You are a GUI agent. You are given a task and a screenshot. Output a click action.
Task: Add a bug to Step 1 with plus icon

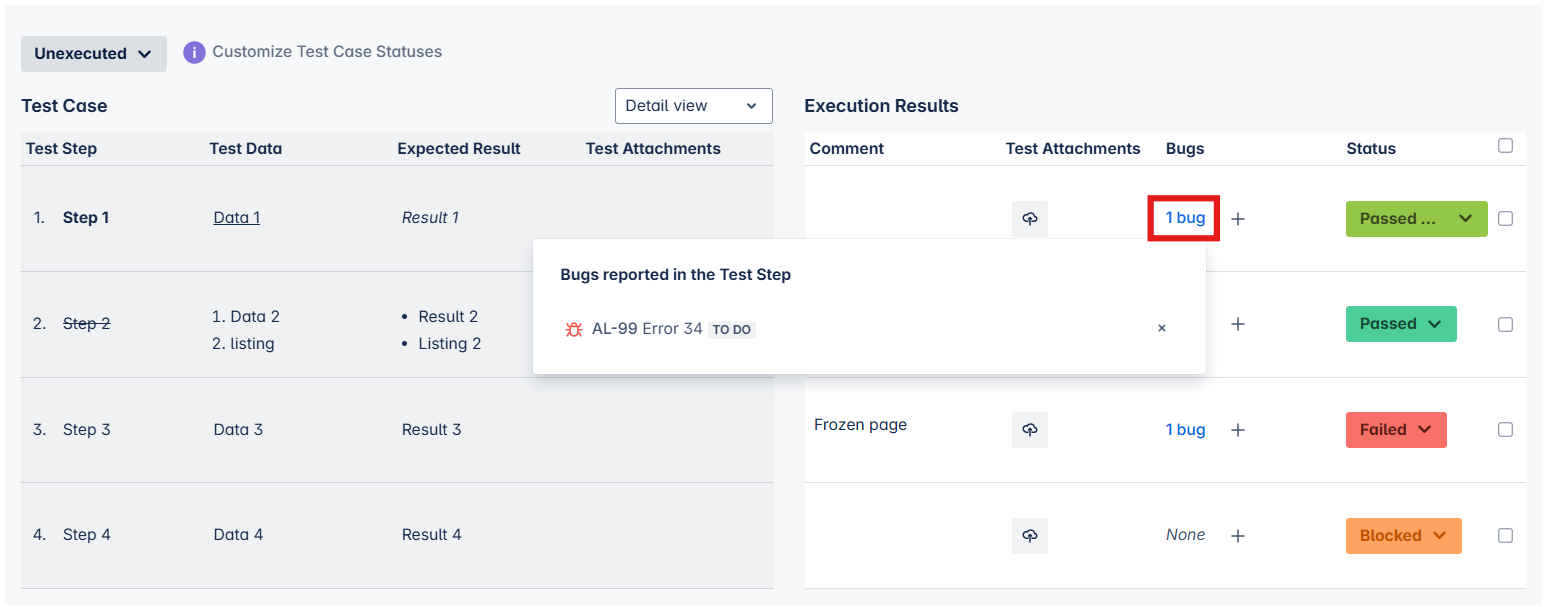[1238, 219]
